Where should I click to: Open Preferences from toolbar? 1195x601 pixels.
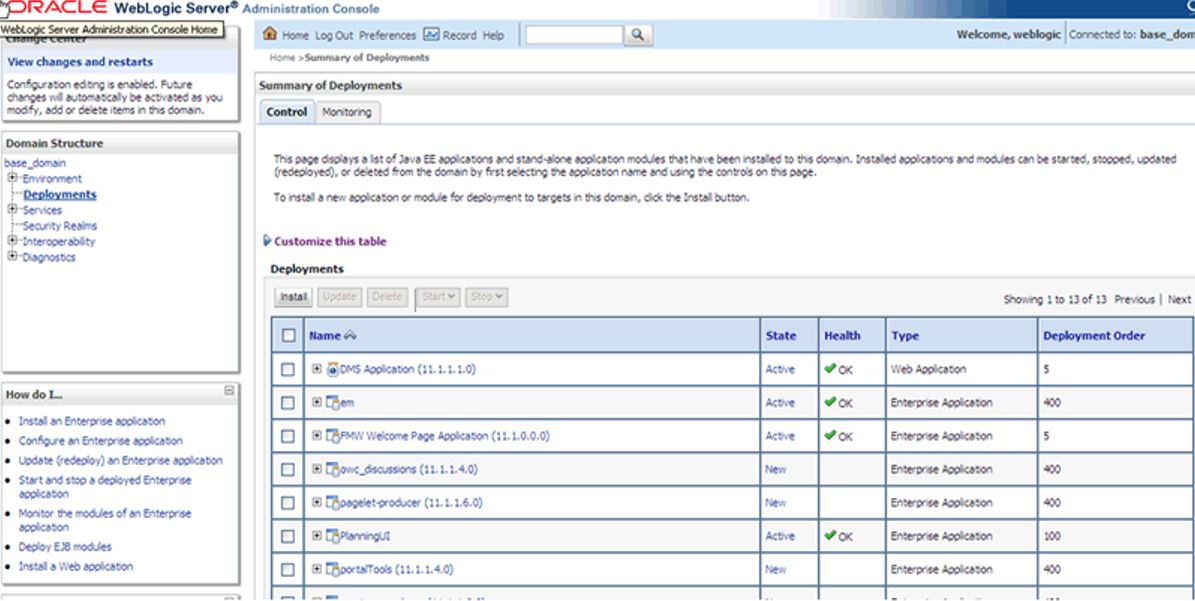point(387,35)
